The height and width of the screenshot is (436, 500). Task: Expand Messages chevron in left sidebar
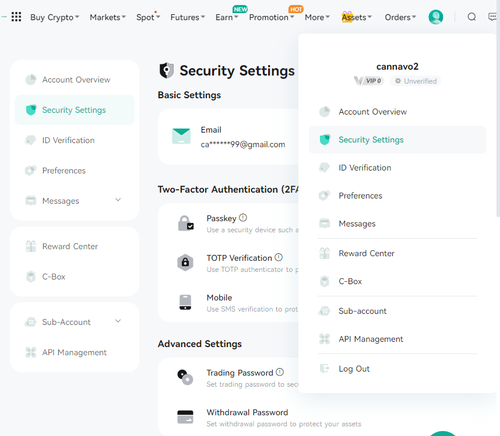click(118, 200)
